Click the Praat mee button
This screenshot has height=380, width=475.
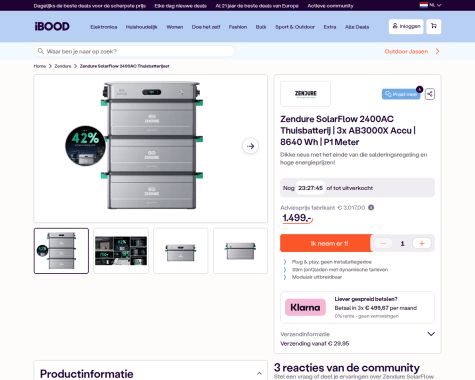[401, 94]
